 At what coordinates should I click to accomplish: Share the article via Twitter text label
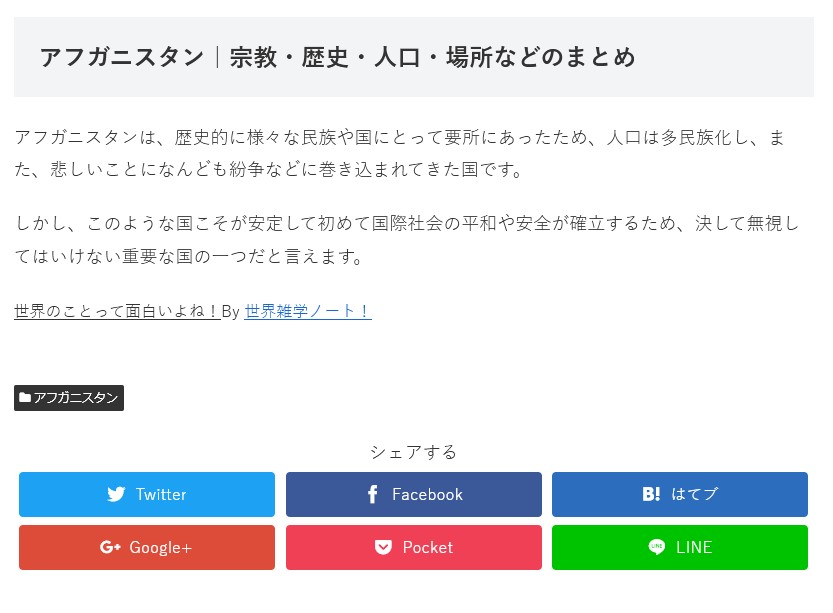point(161,494)
